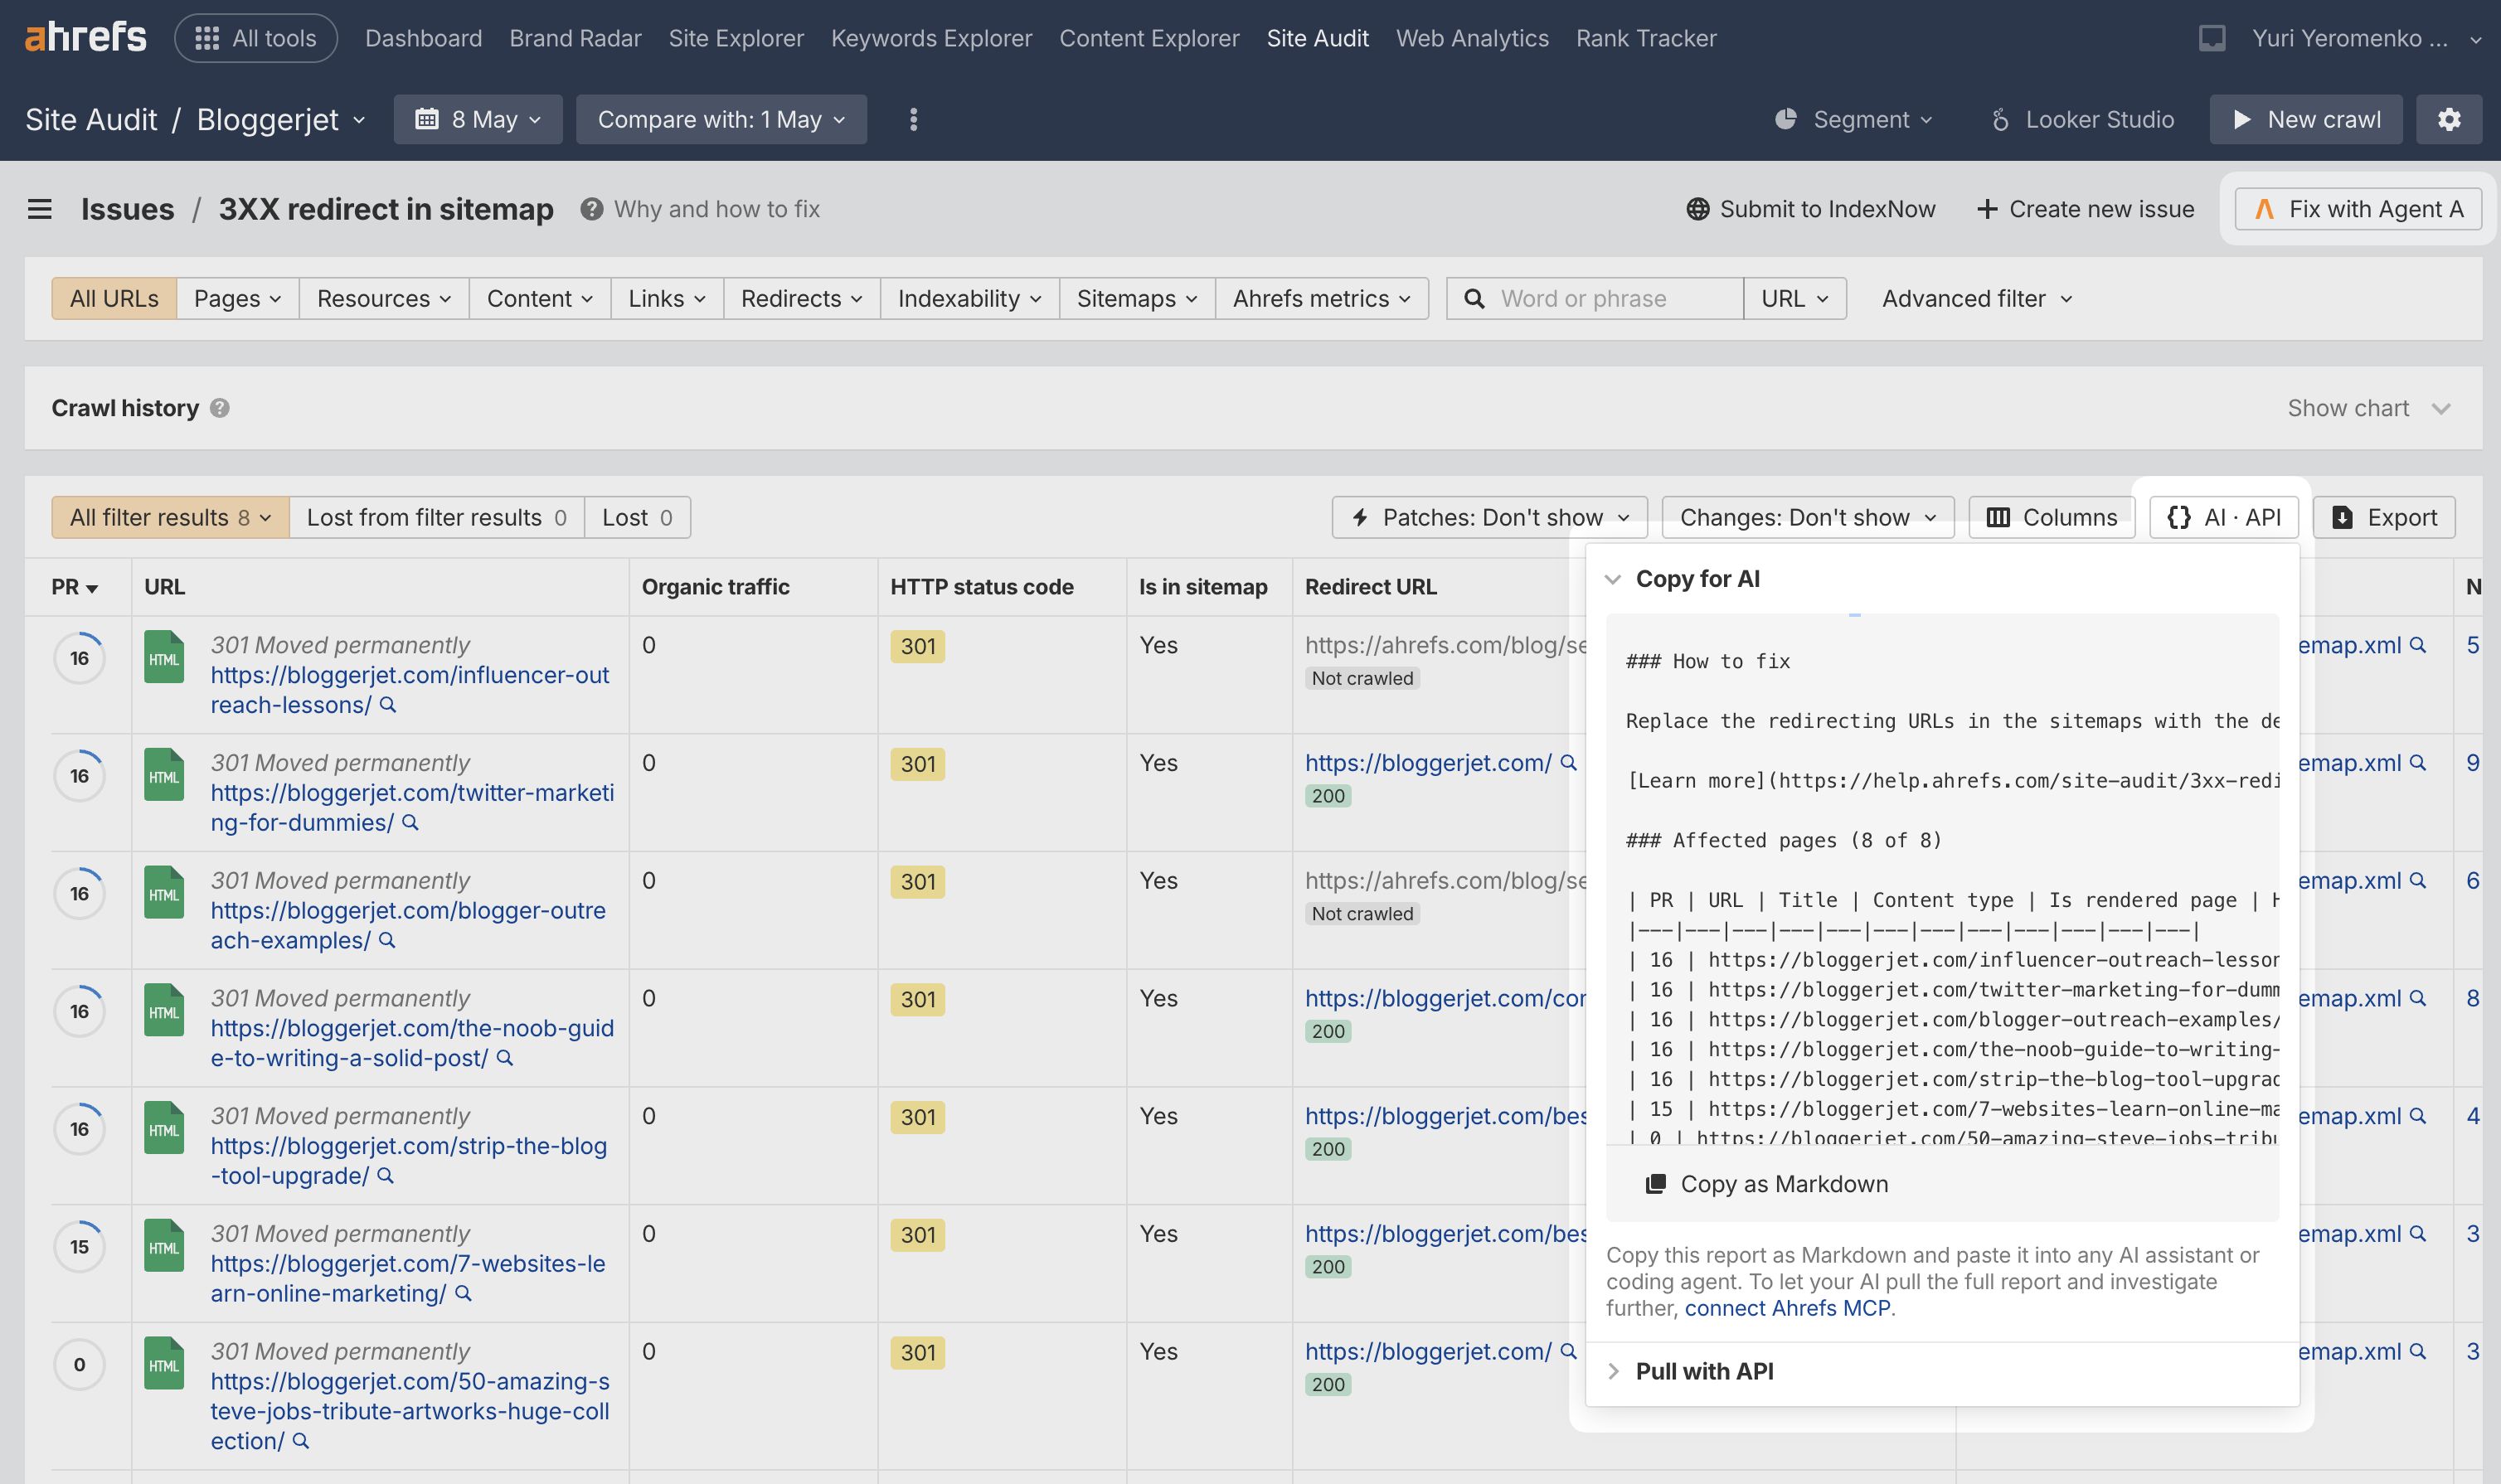Select Lost from filter results tab
This screenshot has width=2501, height=1484.
click(437, 517)
